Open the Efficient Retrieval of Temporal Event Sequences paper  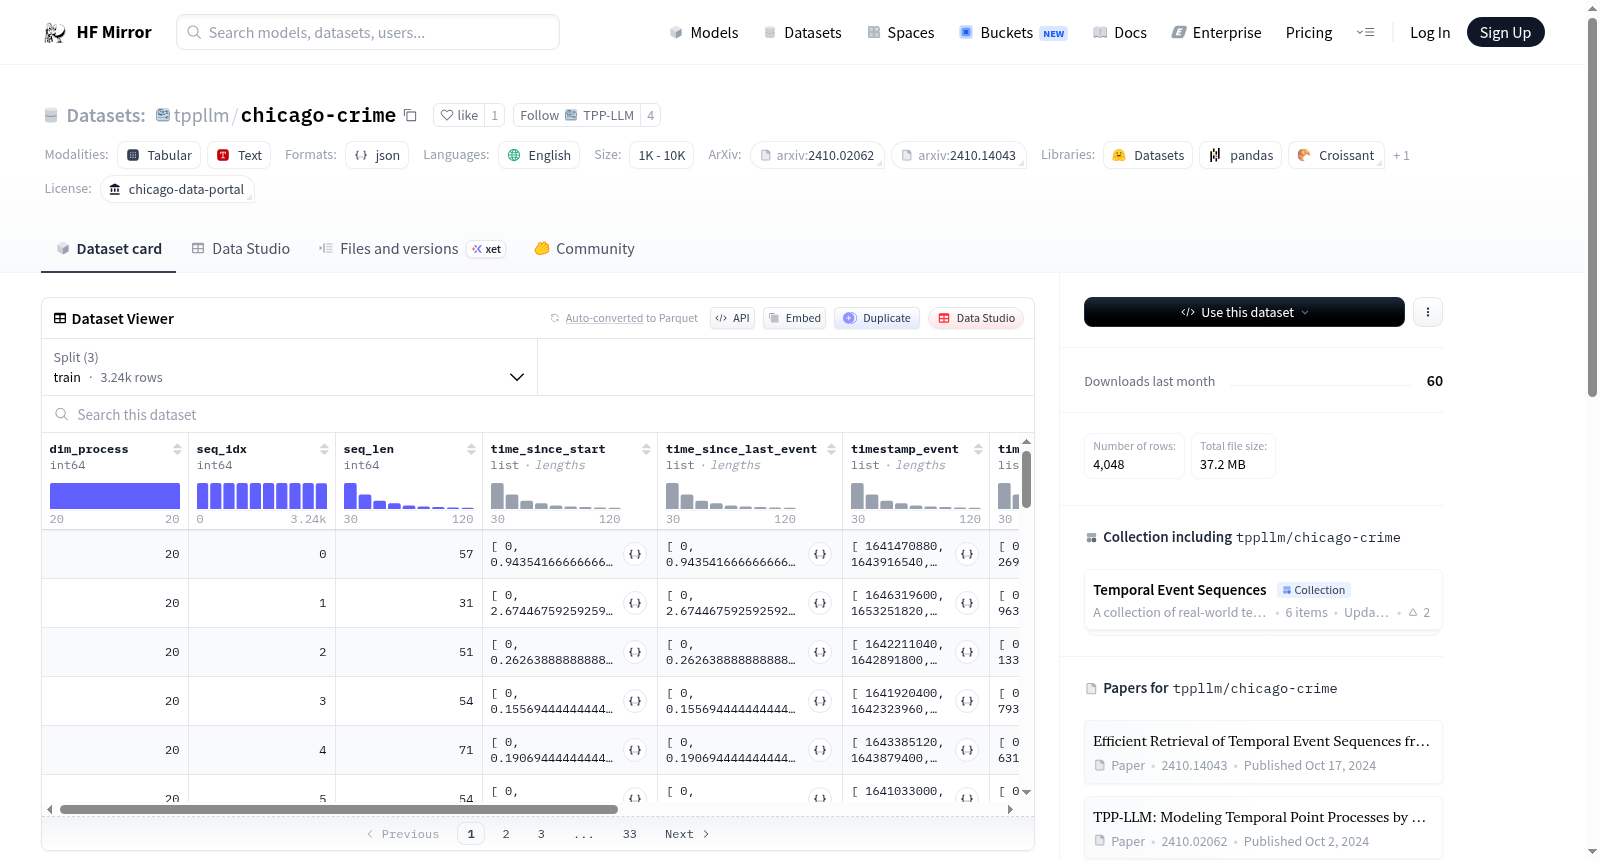(1263, 752)
